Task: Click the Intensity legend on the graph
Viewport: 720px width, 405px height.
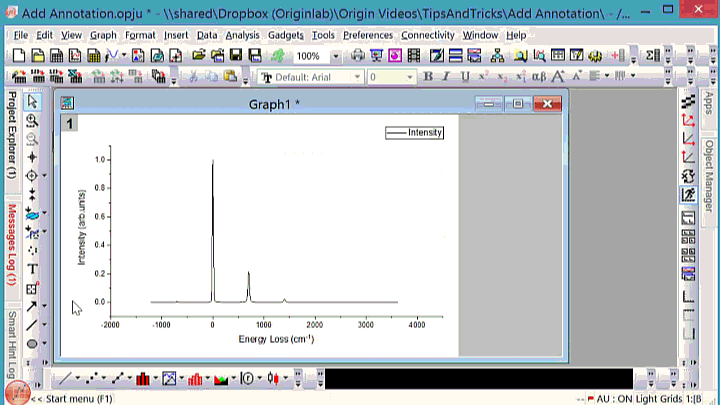Action: pos(414,132)
